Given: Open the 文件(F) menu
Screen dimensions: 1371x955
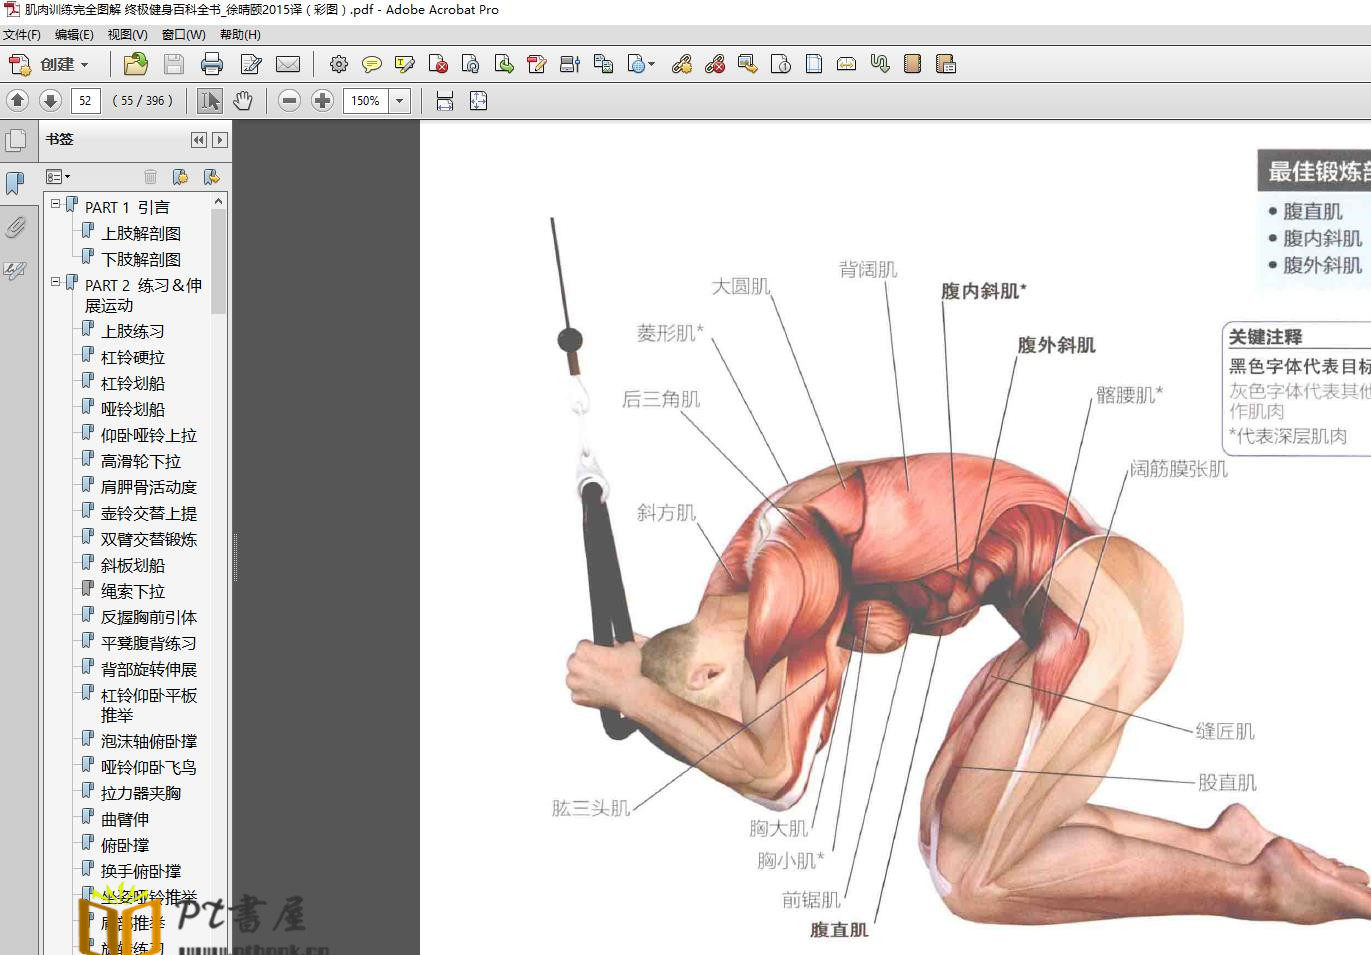Looking at the screenshot, I should pos(22,35).
